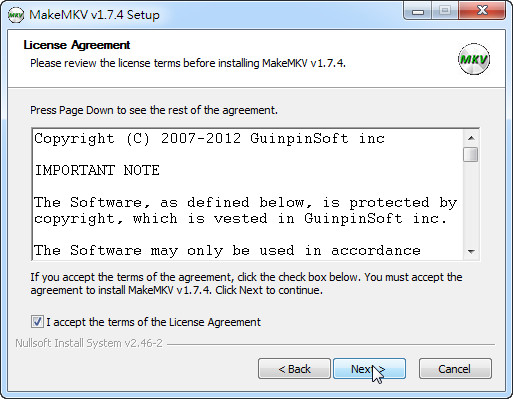This screenshot has width=513, height=399.
Task: Uncheck I accept the terms checkbox
Action: tap(37, 322)
